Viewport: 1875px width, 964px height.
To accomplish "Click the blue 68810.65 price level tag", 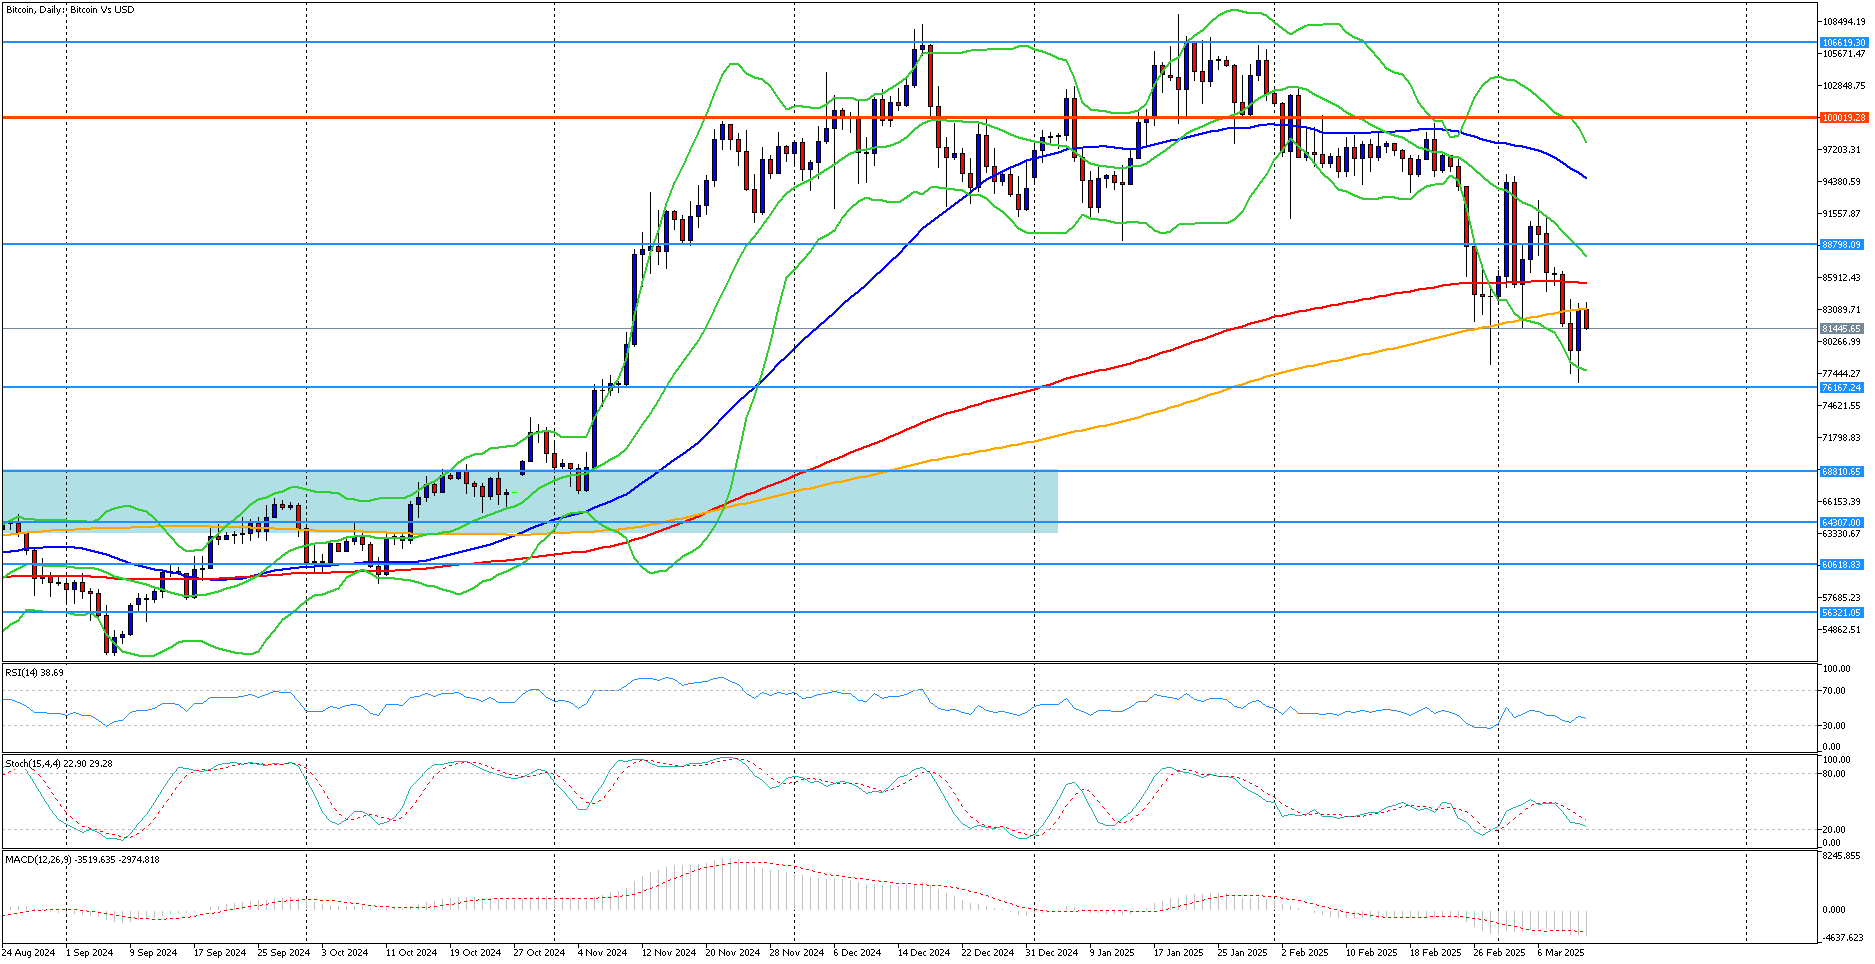I will point(1842,472).
